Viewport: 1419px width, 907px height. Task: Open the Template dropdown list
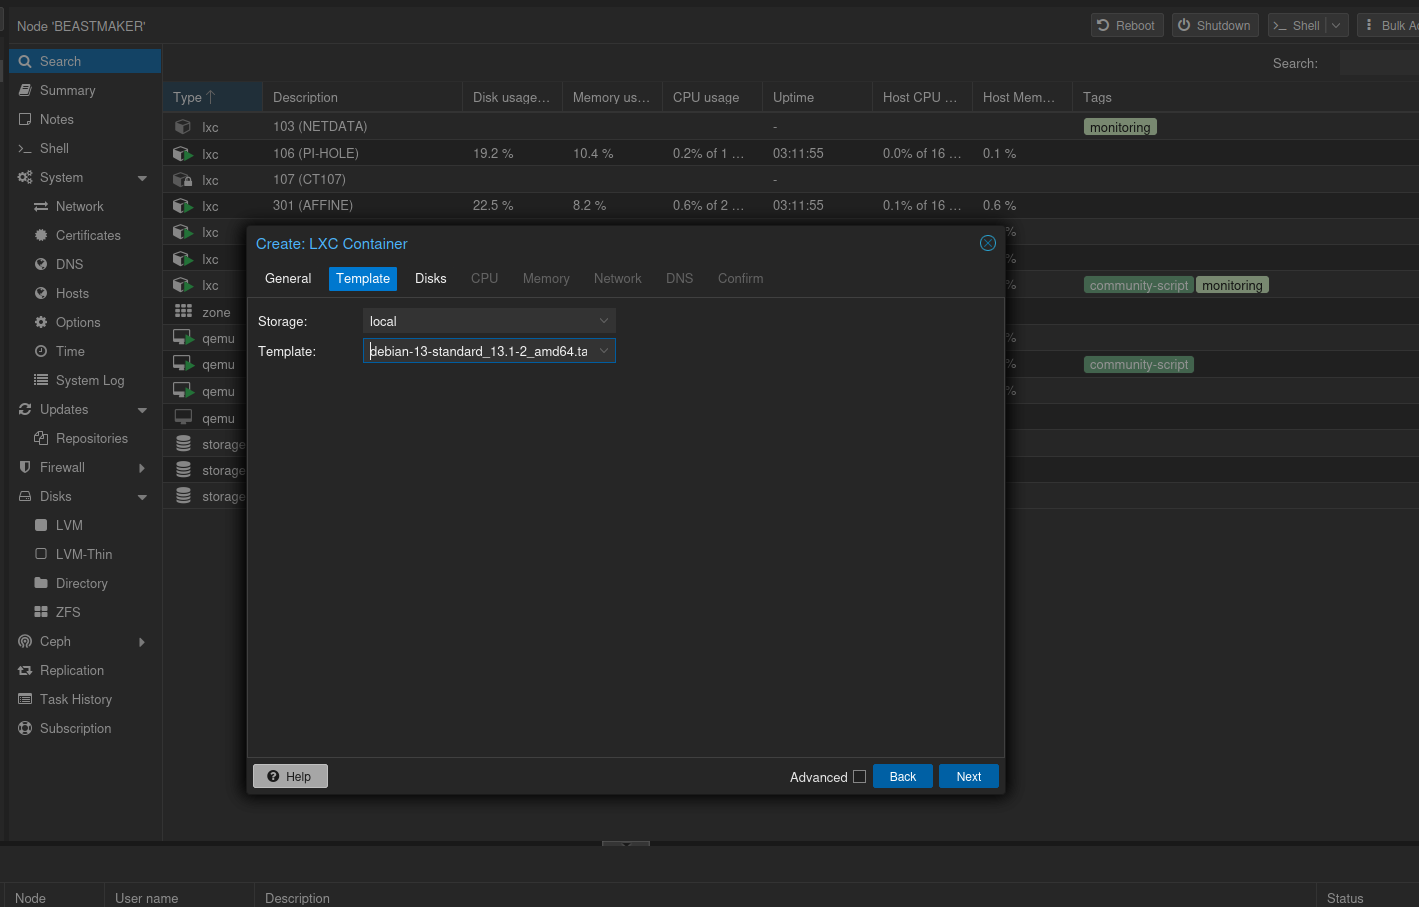(604, 351)
